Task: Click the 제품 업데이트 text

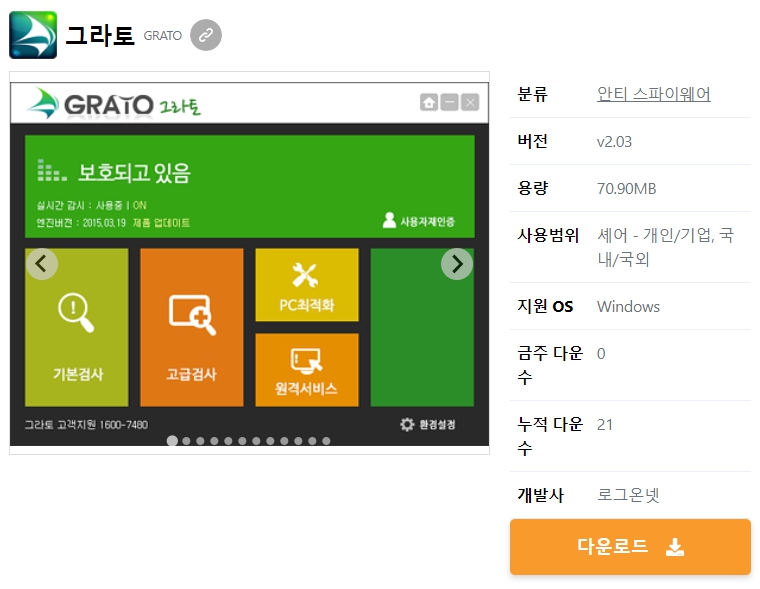Action: (x=161, y=223)
